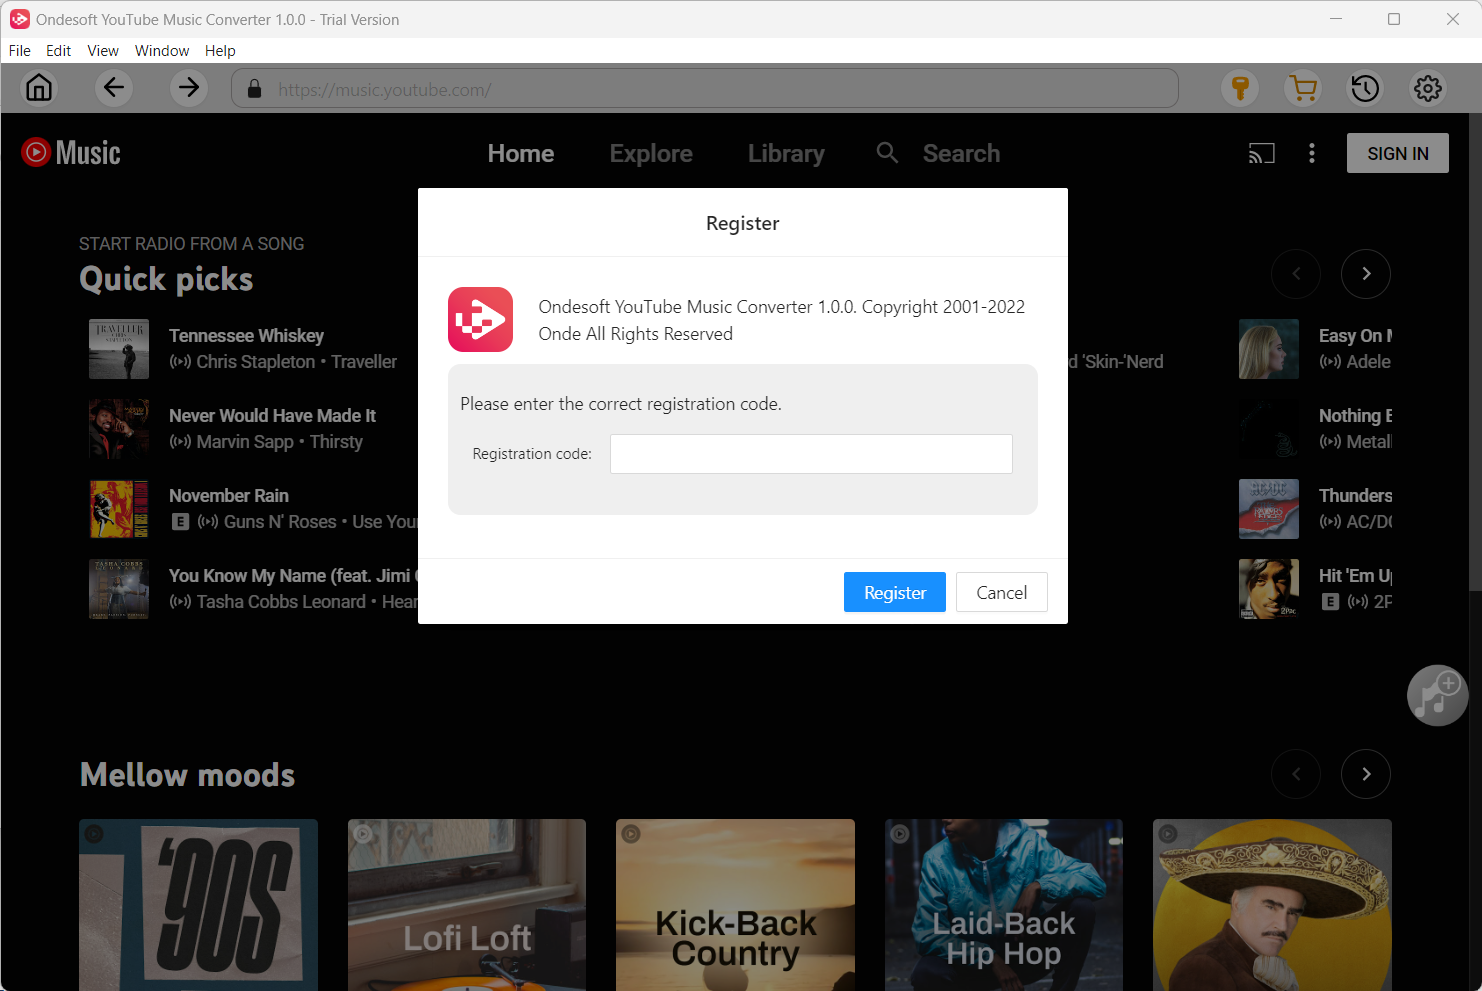This screenshot has width=1482, height=991.
Task: Click the Guns N' Roses artist name
Action: 280,522
